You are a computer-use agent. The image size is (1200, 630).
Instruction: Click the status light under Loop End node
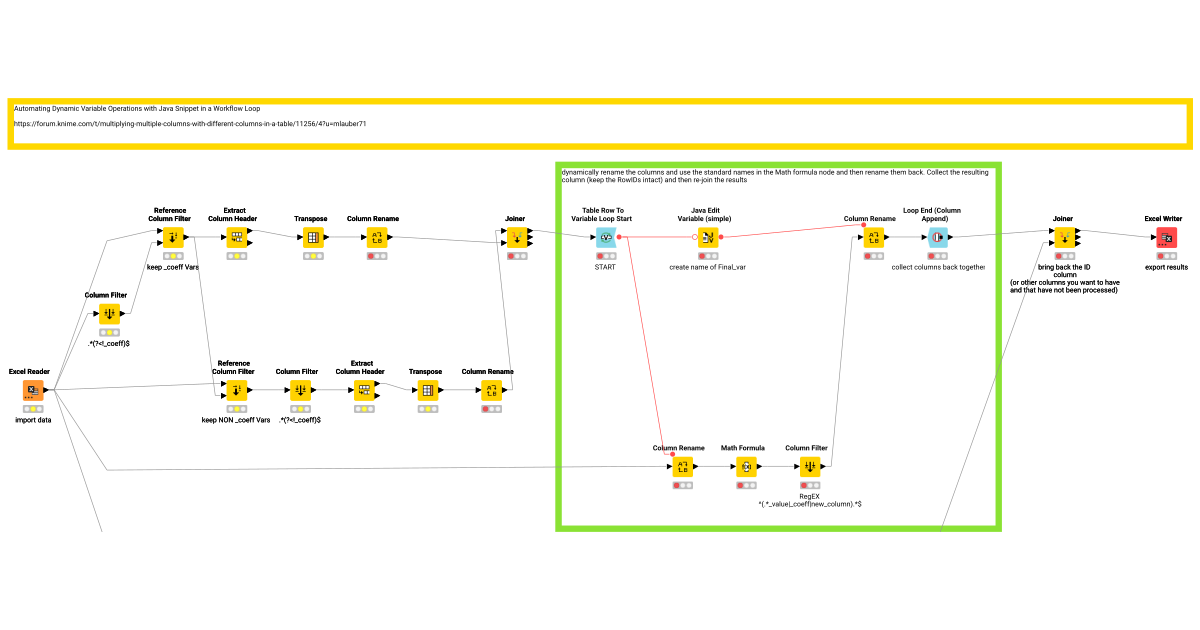click(938, 254)
